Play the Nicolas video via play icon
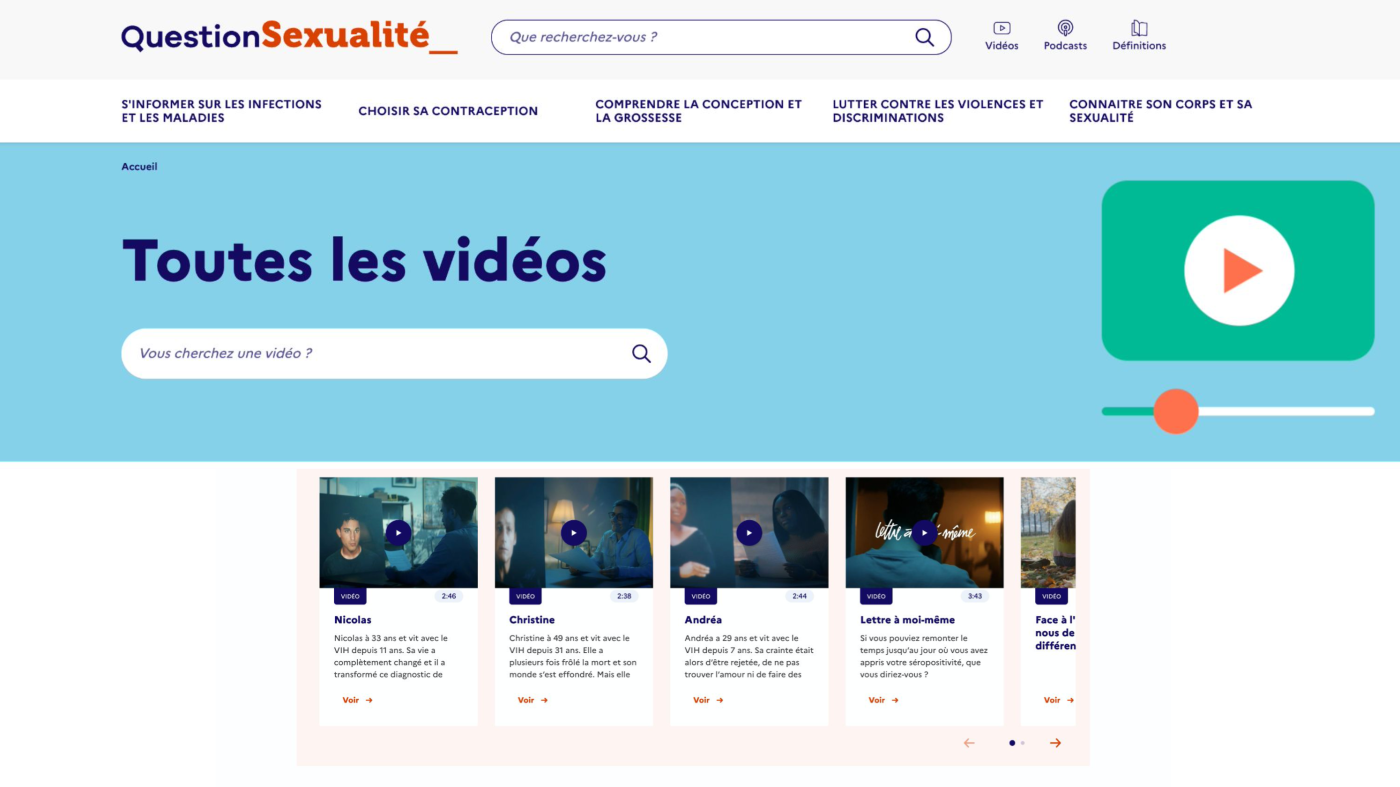 point(398,533)
